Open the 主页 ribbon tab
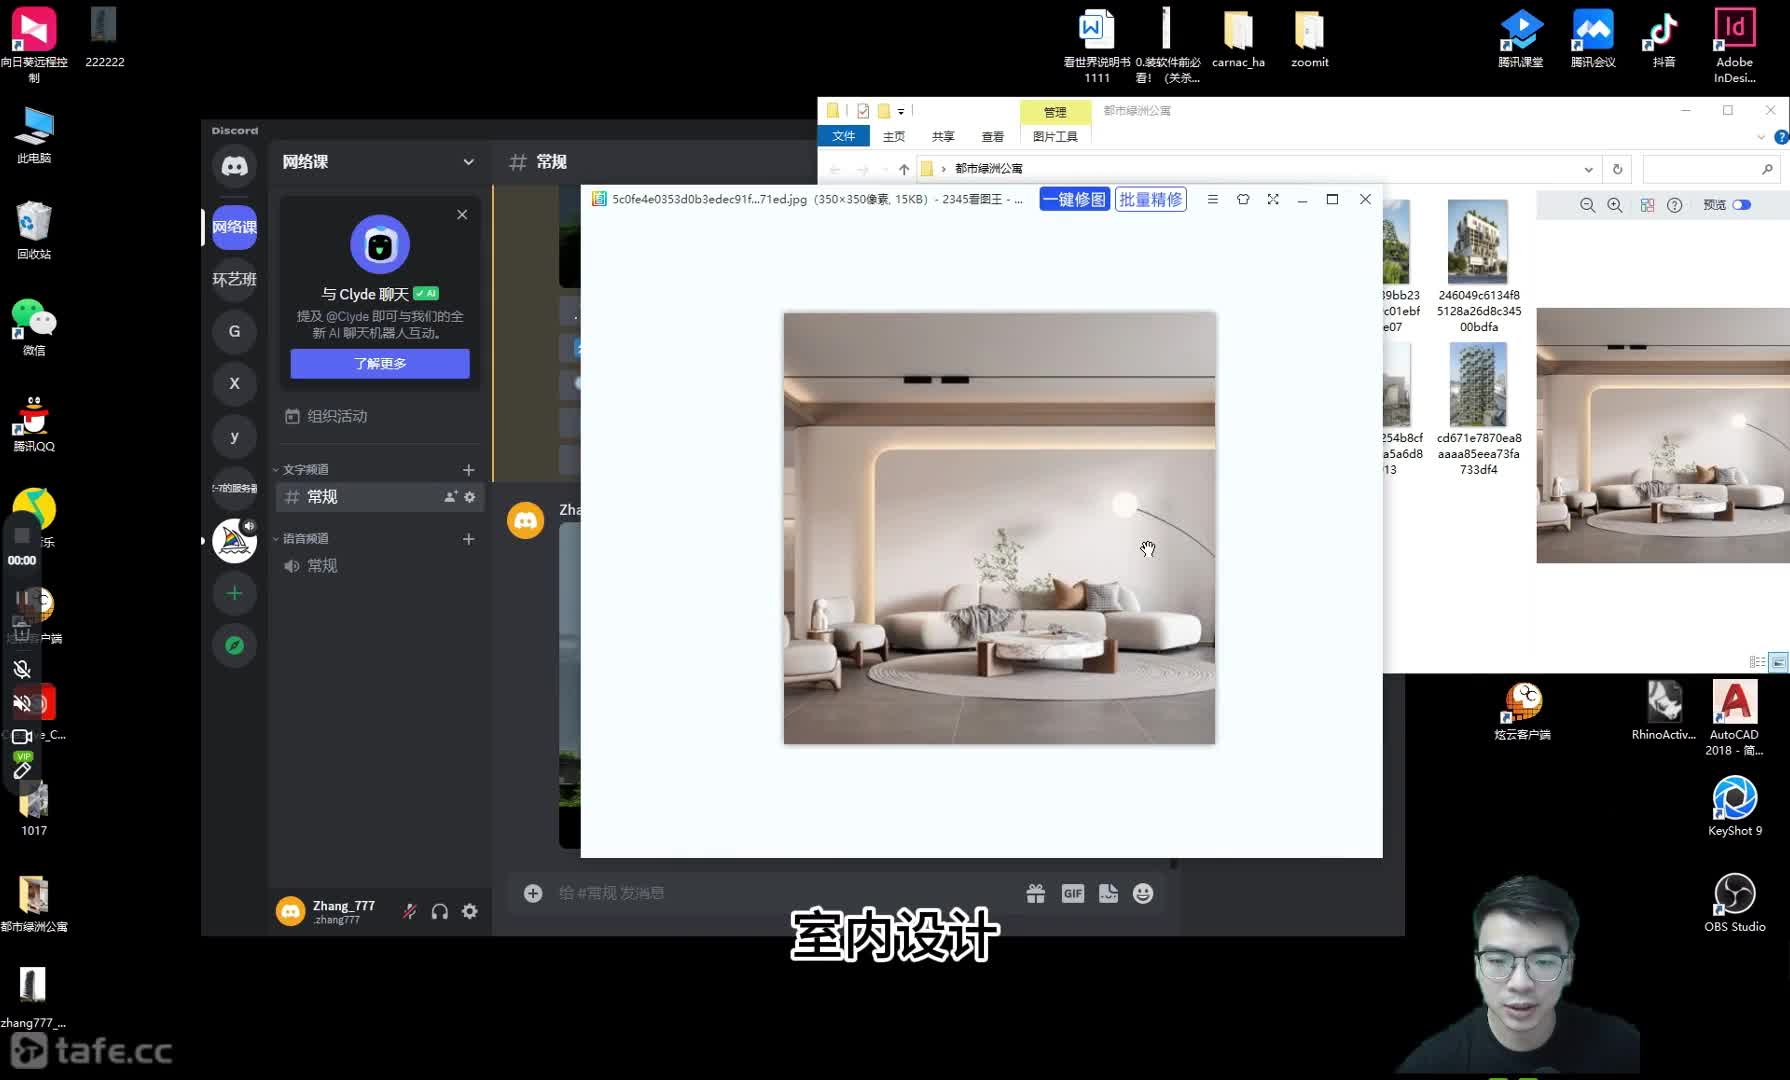 (x=893, y=136)
